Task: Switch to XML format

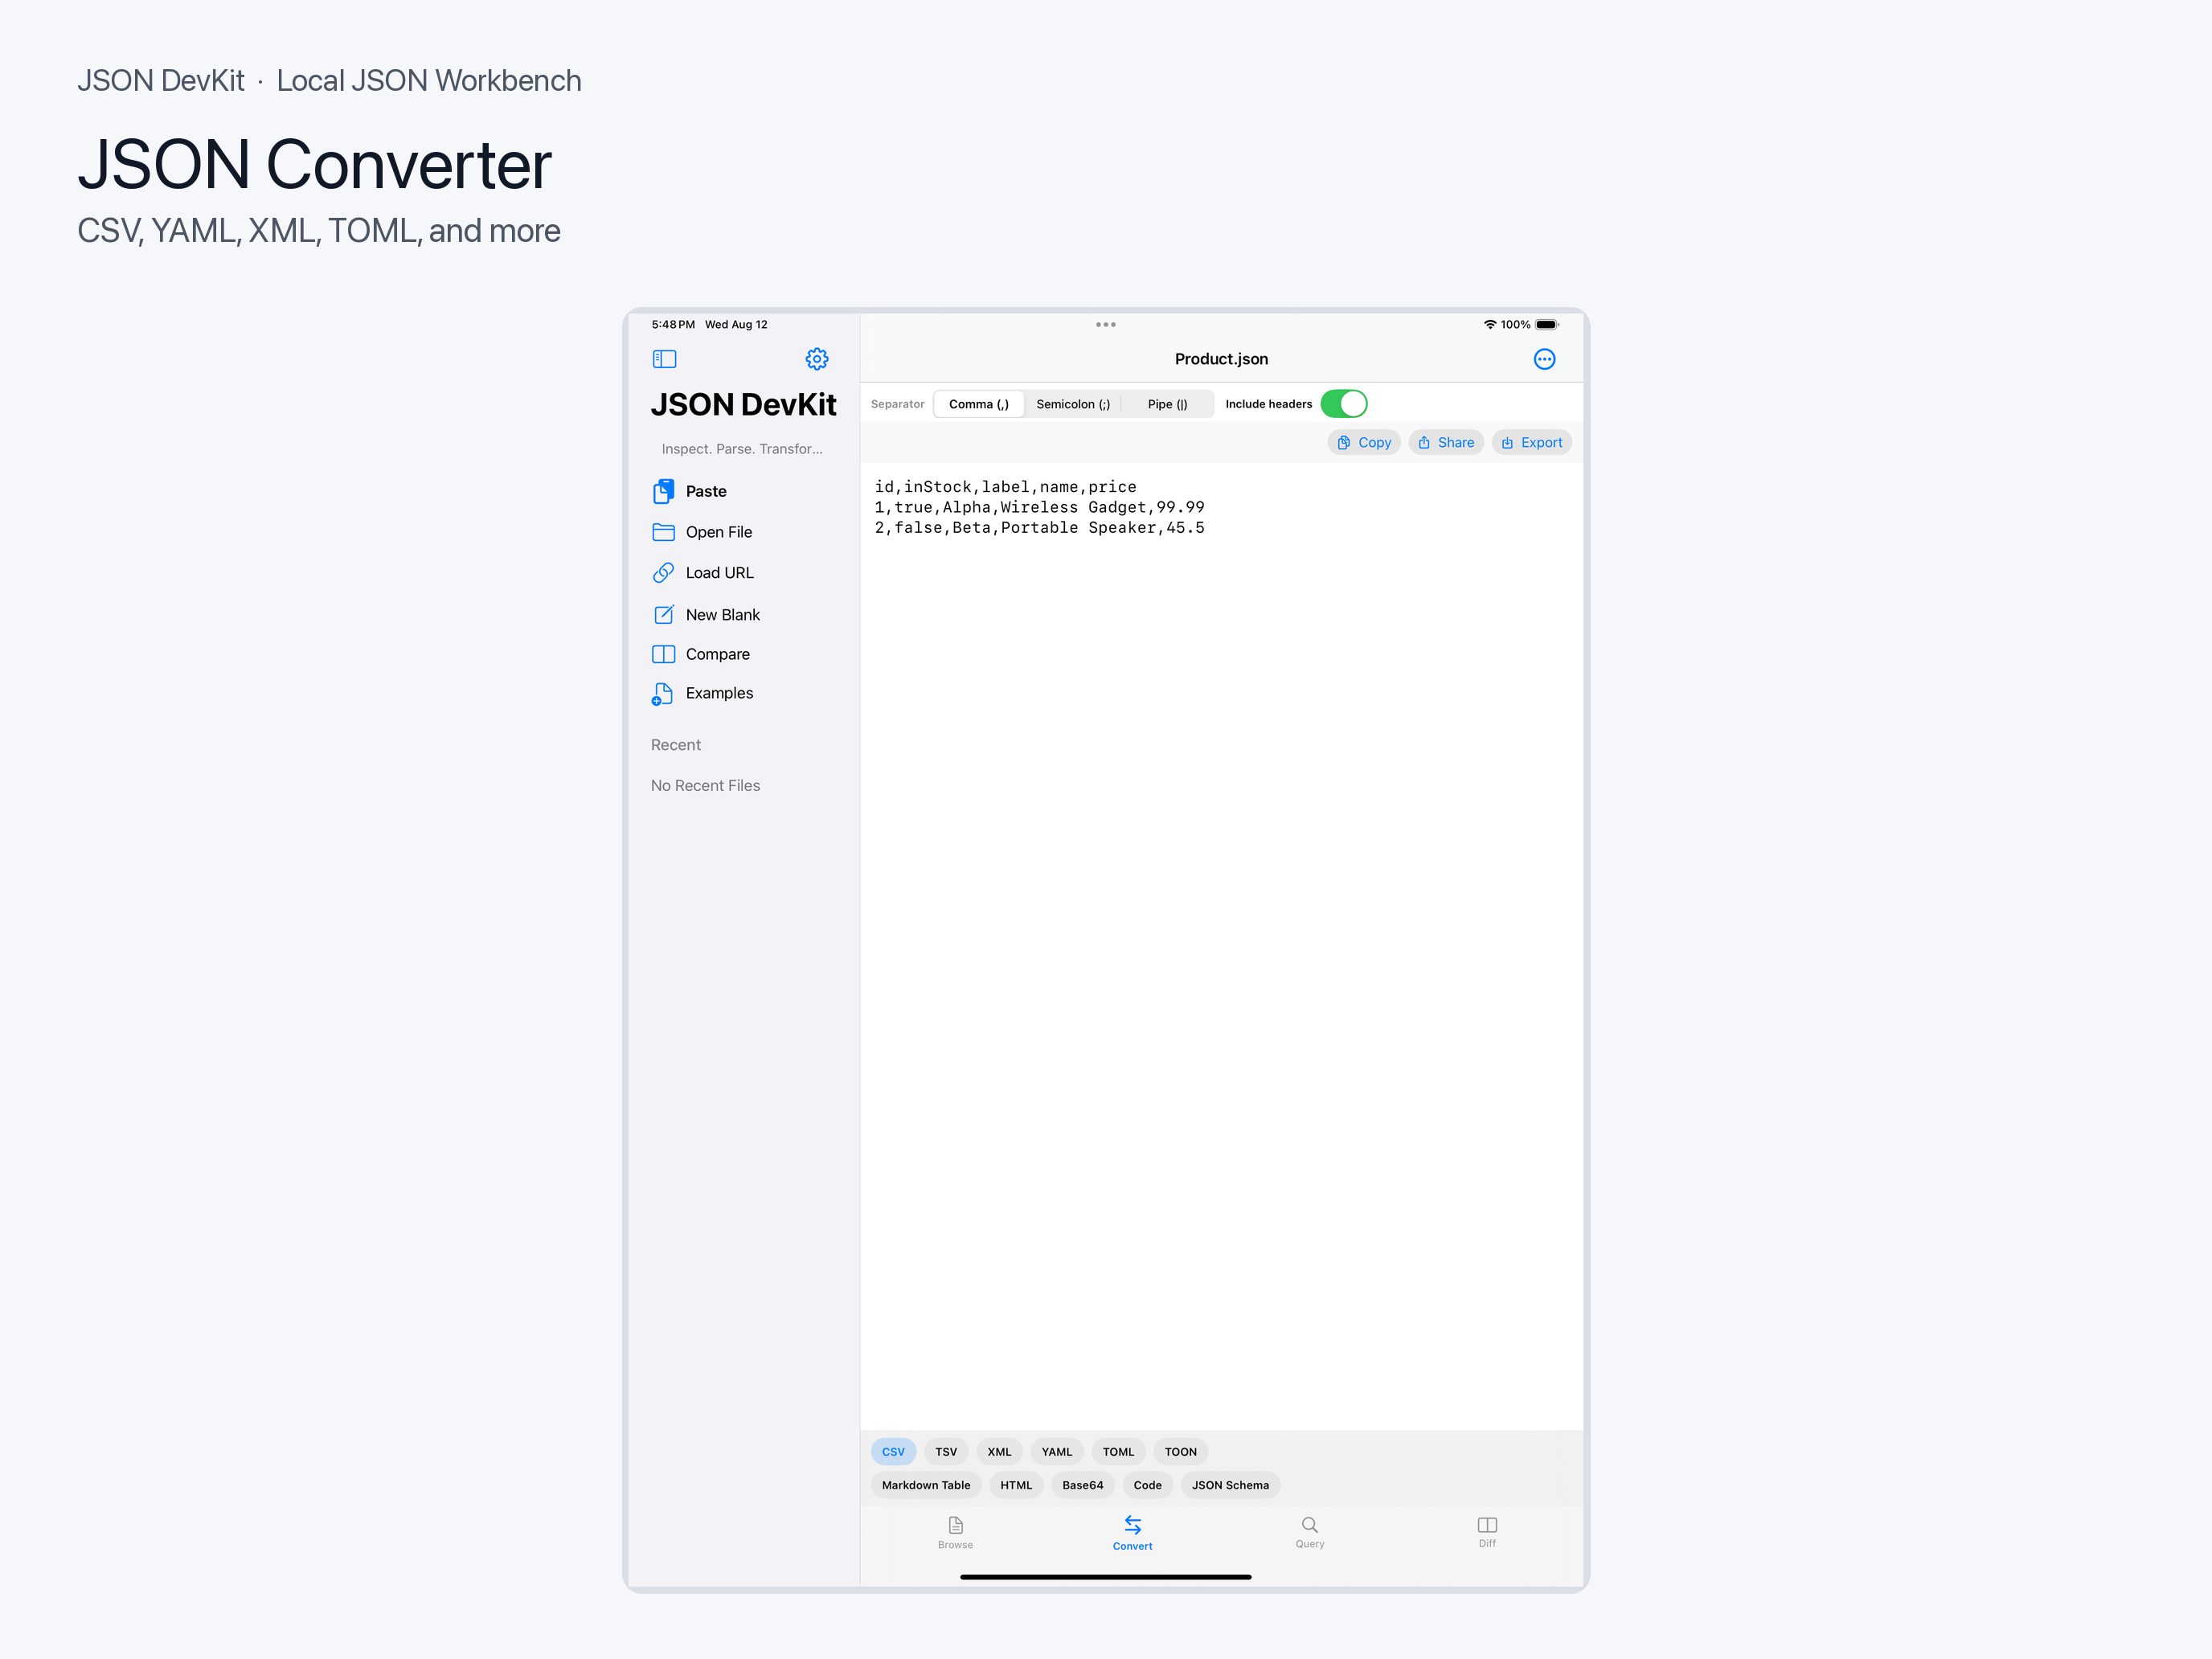Action: [999, 1452]
